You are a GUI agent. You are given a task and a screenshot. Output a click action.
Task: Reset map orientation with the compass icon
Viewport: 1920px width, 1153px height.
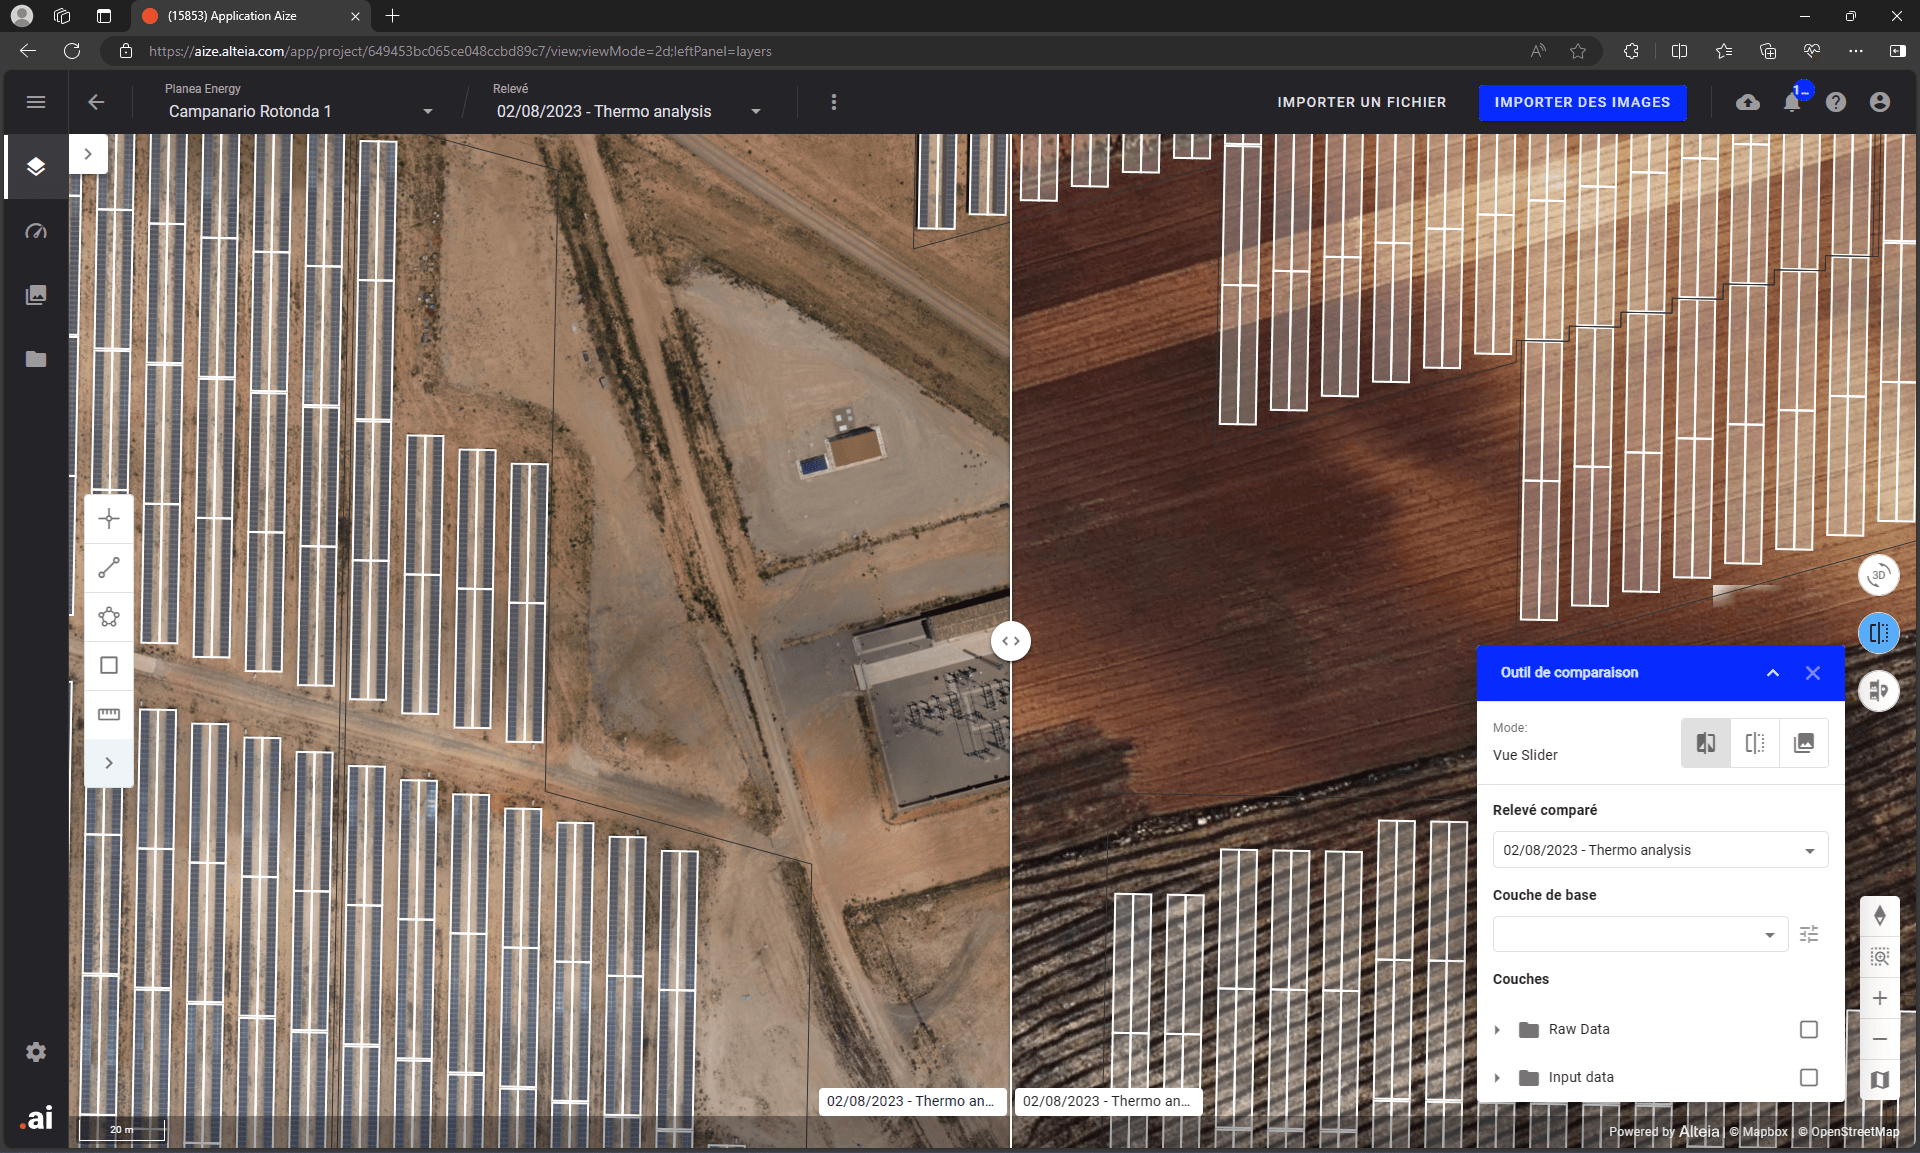1881,915
